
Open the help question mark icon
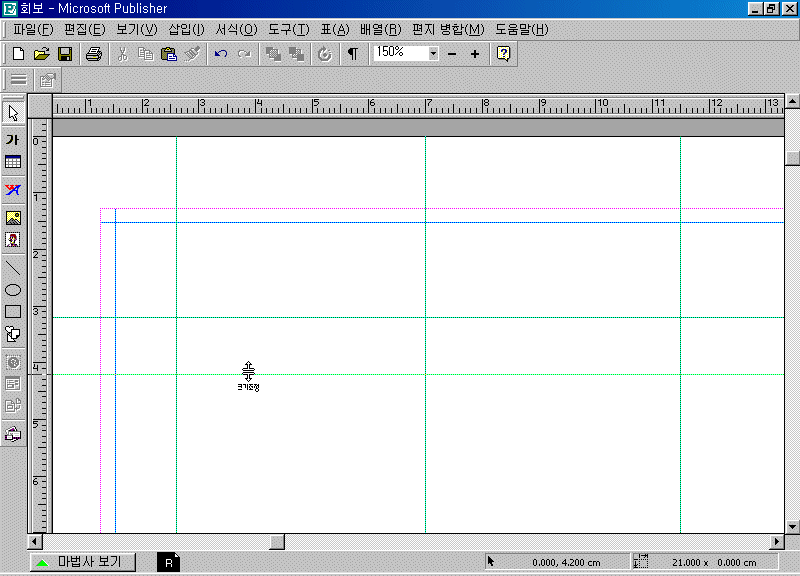[x=504, y=54]
